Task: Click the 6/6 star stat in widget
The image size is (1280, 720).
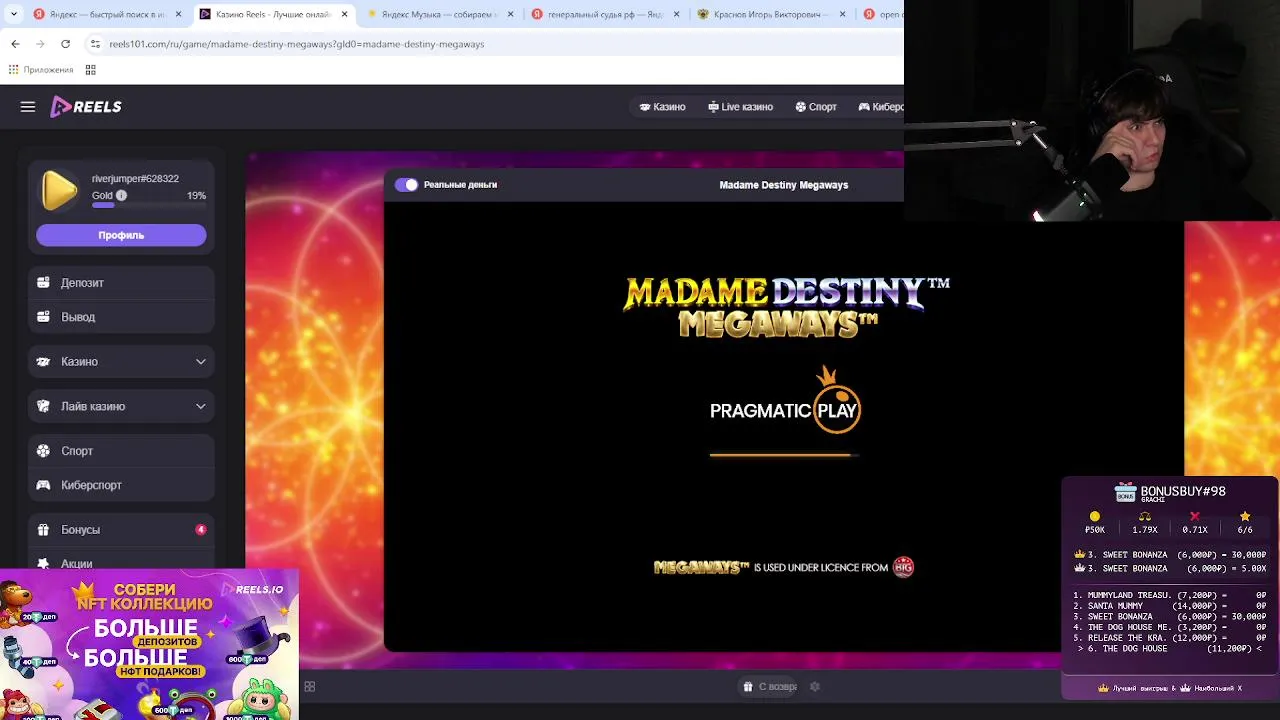Action: (x=1245, y=523)
